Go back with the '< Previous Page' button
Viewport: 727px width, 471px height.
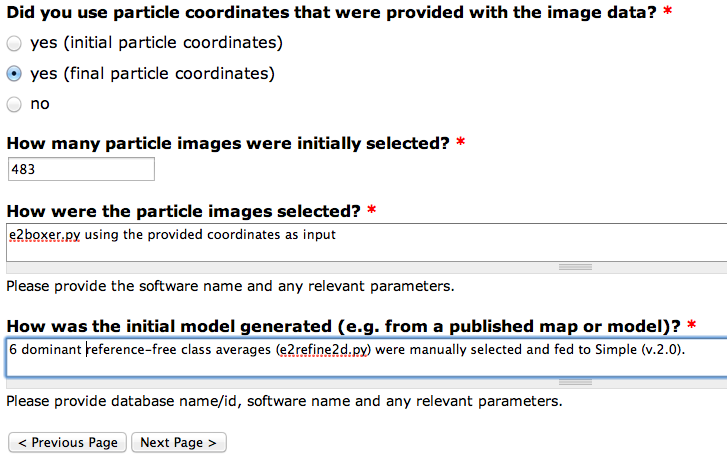[68, 443]
